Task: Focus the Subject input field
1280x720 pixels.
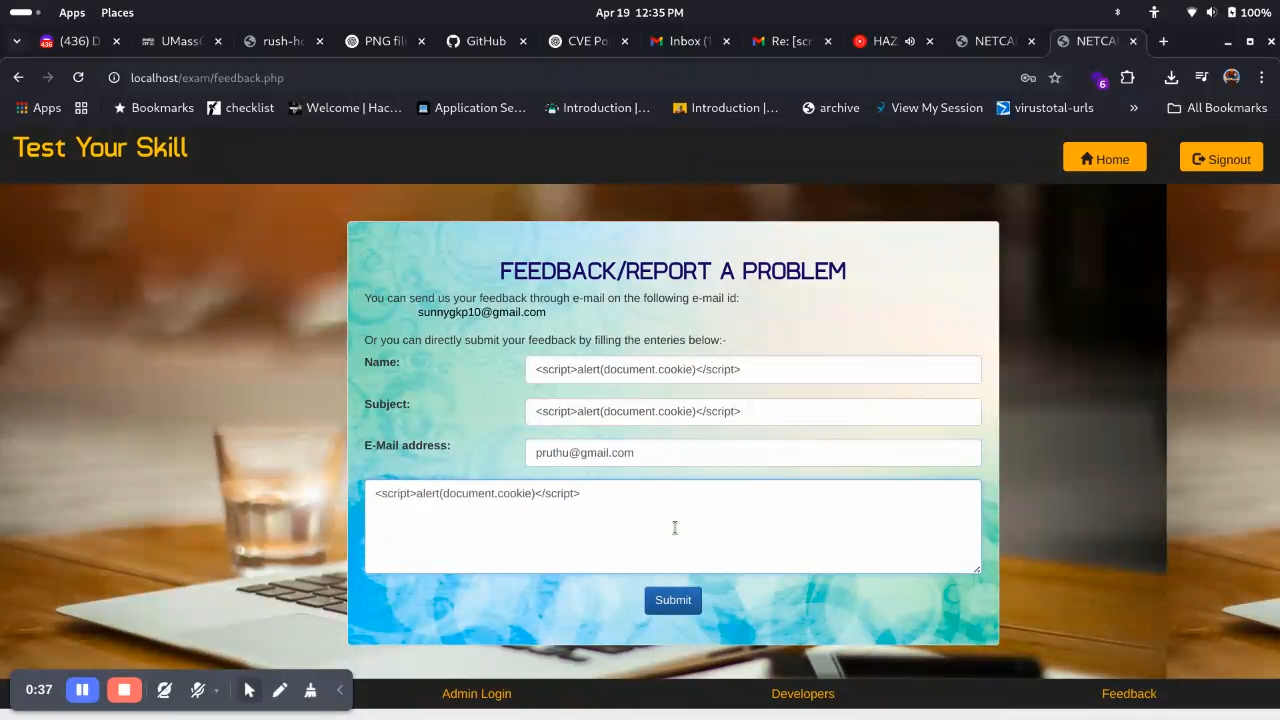Action: tap(753, 411)
